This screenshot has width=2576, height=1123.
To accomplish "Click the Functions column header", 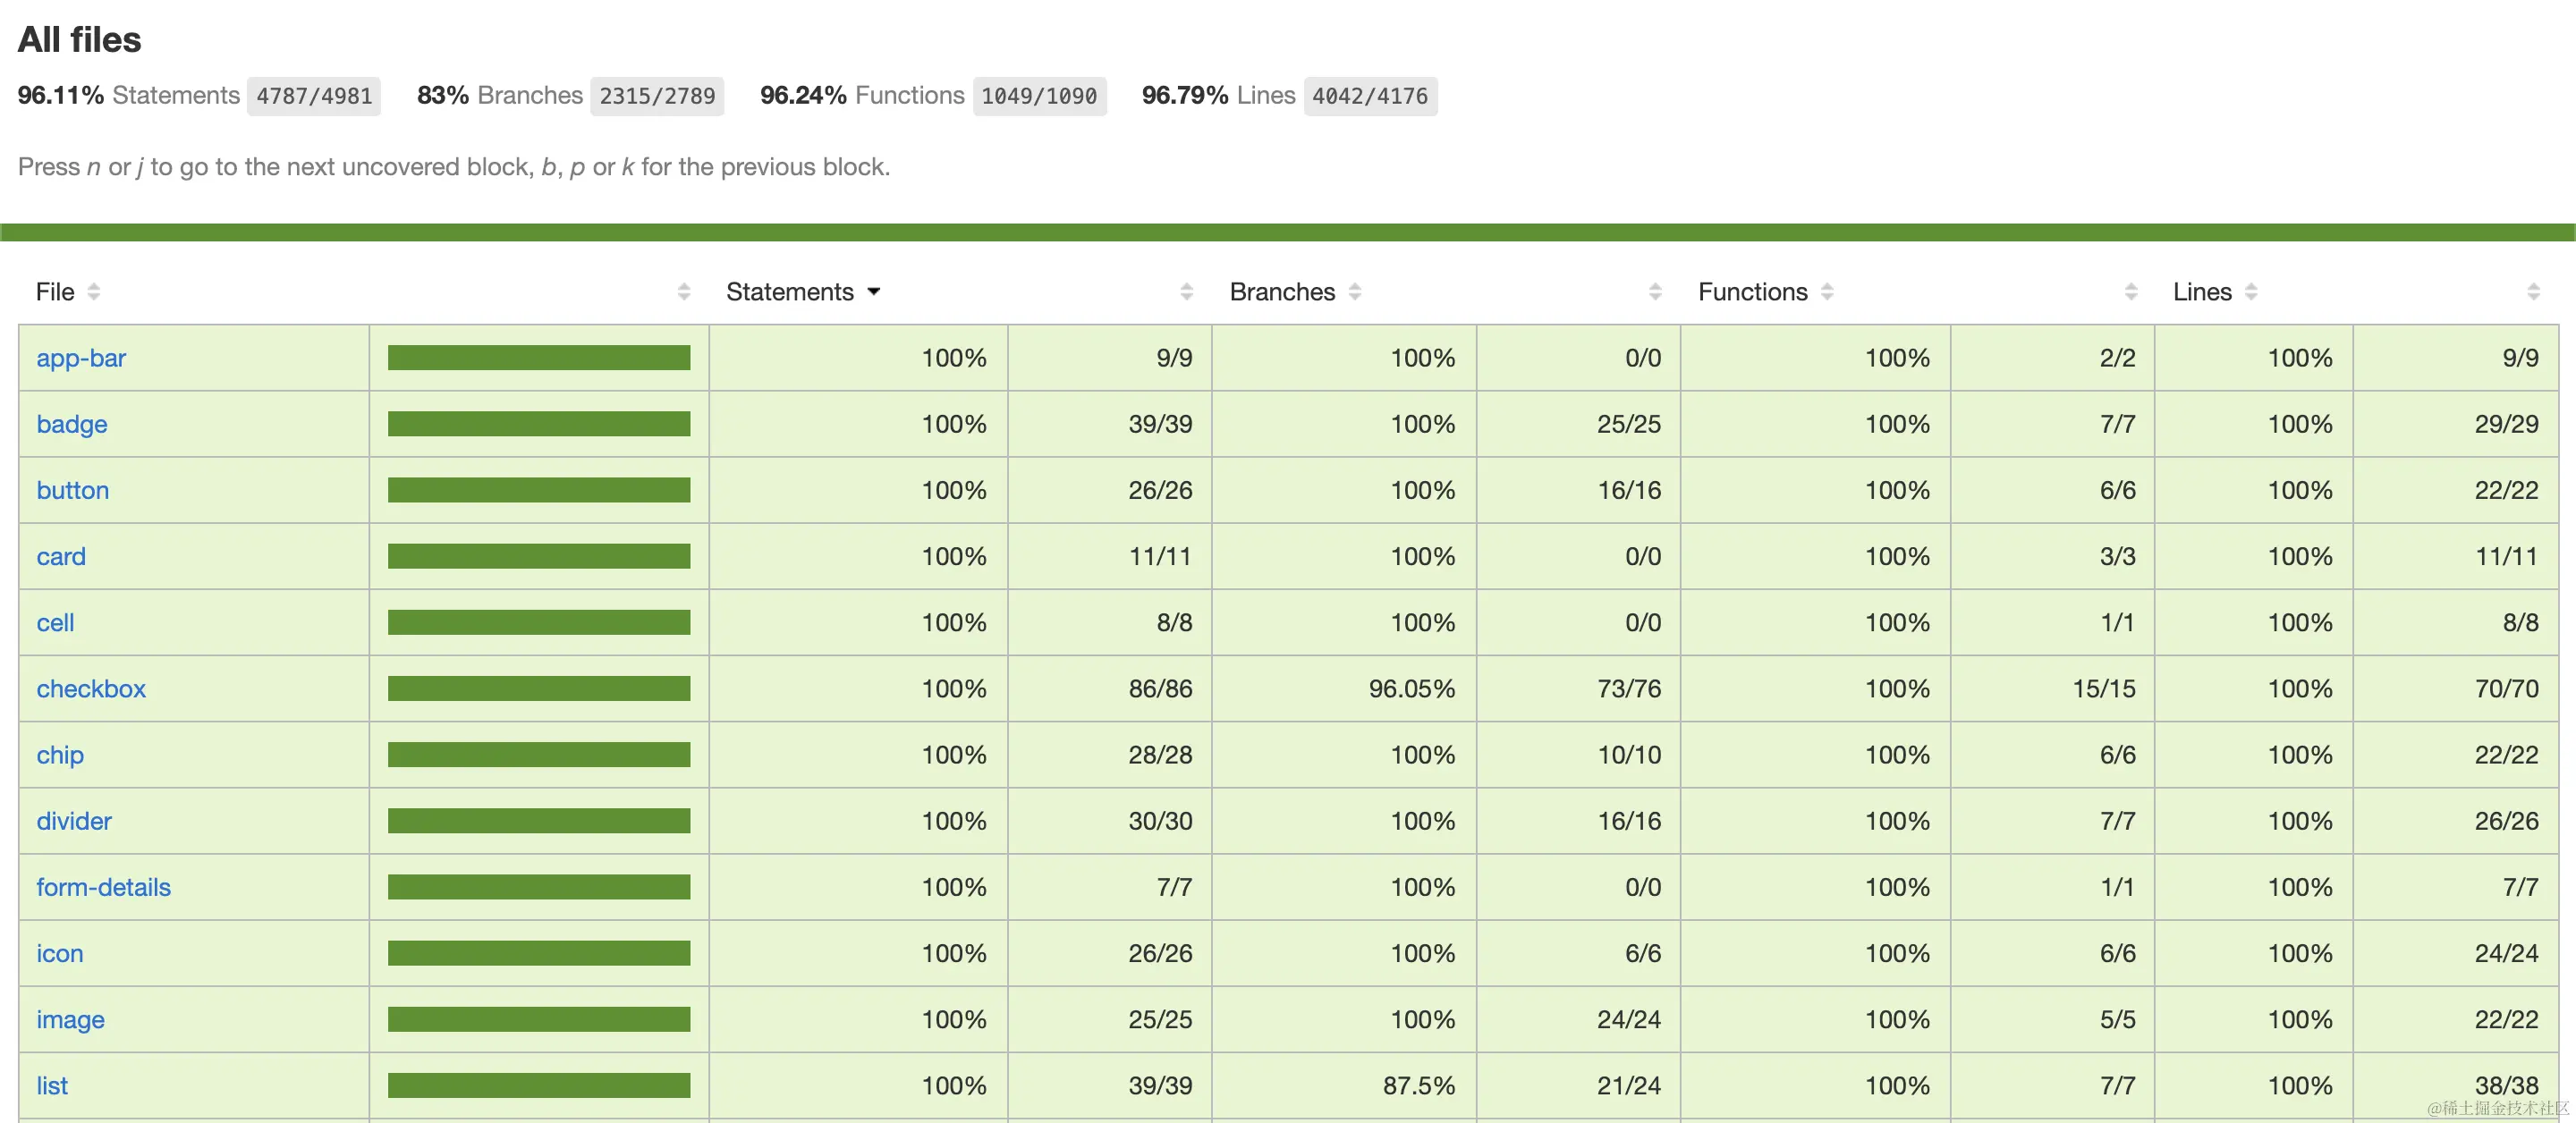I will 1752,292.
